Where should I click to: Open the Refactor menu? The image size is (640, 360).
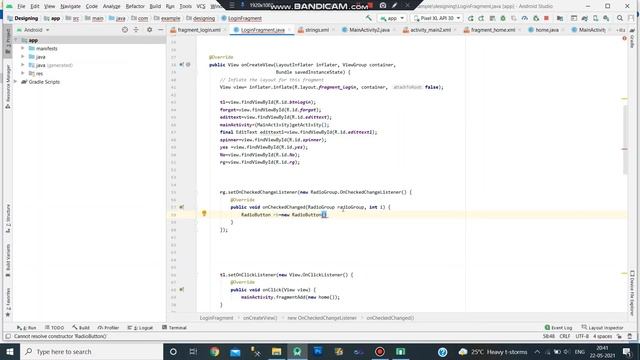pos(135,6)
